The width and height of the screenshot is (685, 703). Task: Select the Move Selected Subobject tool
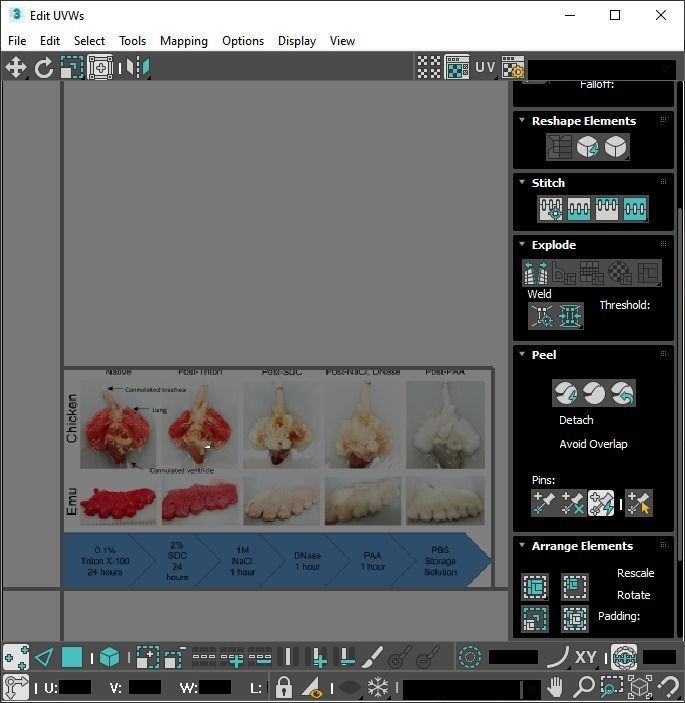click(16, 68)
